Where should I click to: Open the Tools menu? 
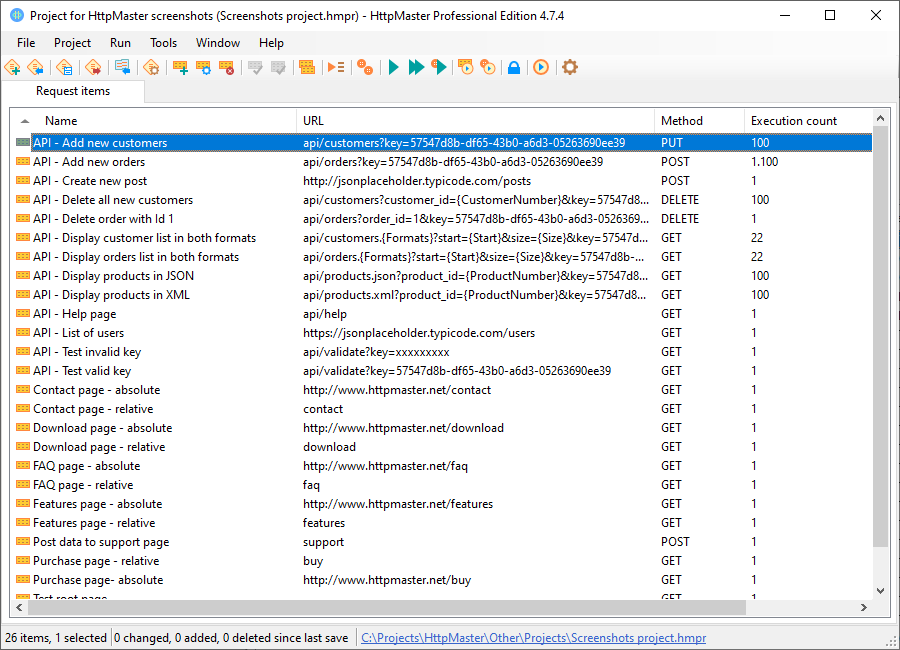164,43
